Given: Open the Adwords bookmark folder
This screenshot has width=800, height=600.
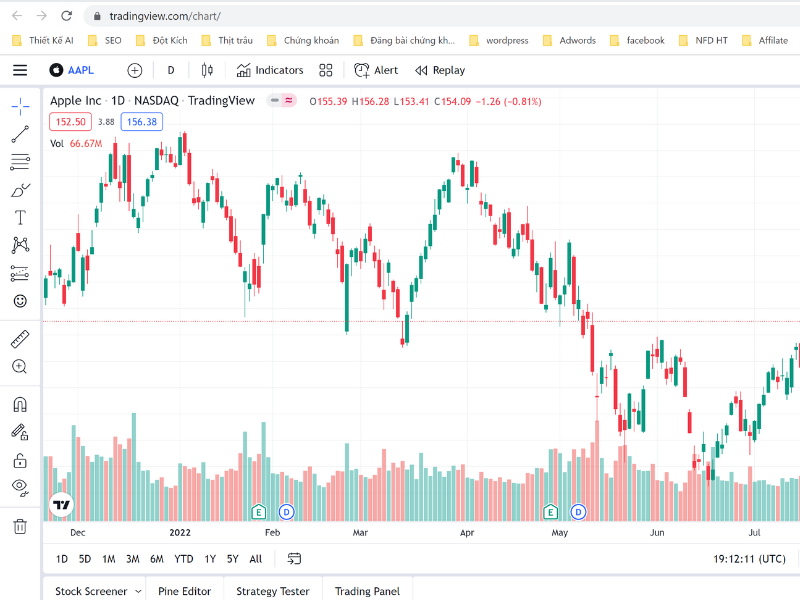Looking at the screenshot, I should [569, 40].
